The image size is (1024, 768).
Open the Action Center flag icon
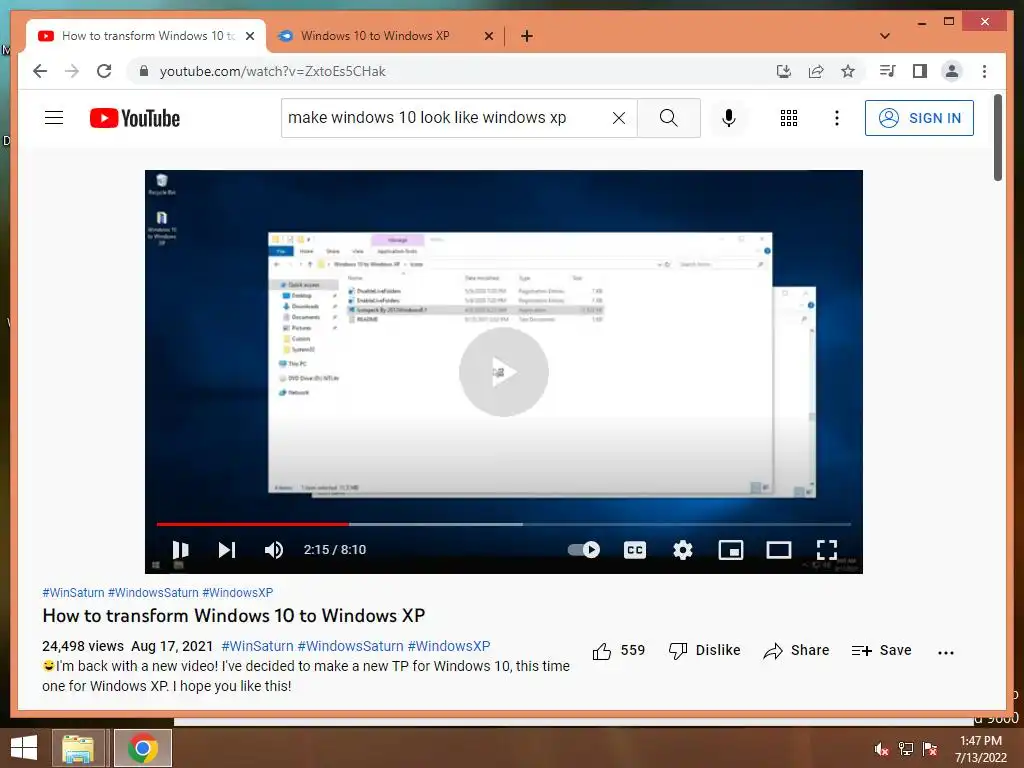(930, 749)
